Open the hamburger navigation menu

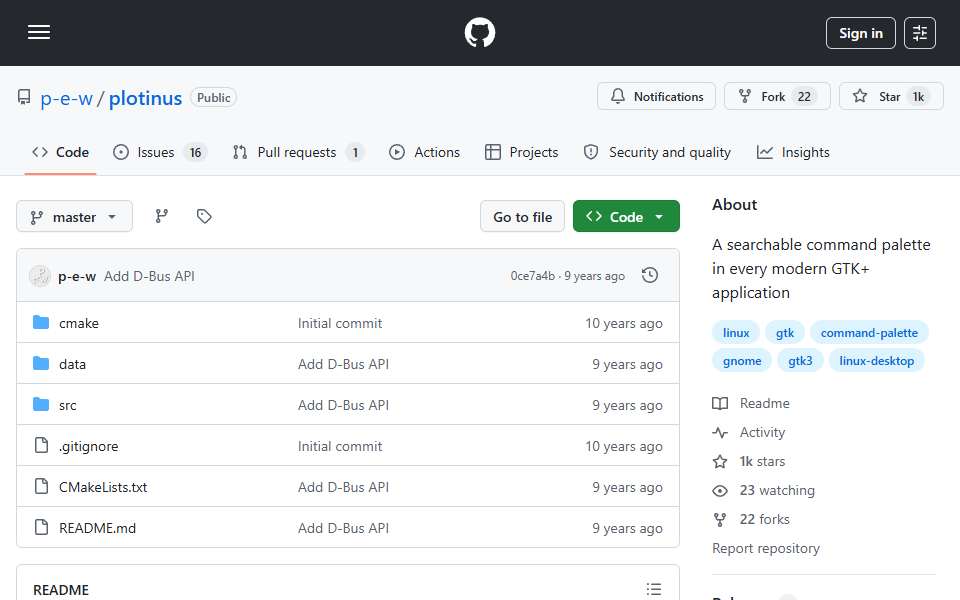[x=39, y=32]
